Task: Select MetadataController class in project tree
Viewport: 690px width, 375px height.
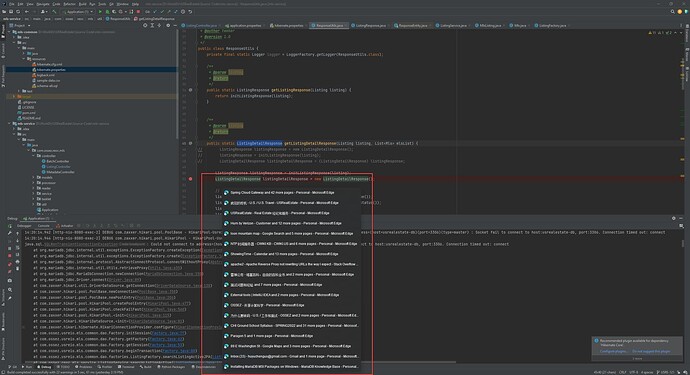Action: (x=59, y=172)
